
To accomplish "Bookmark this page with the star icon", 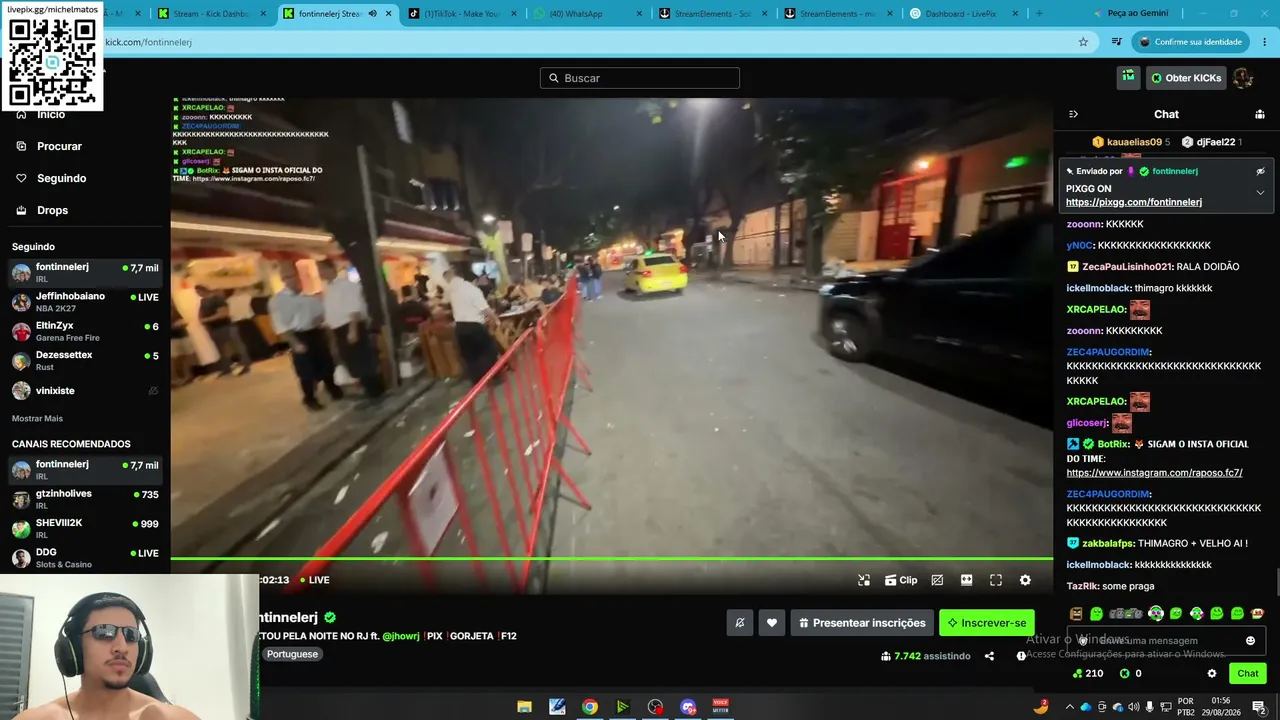I will 1083,42.
